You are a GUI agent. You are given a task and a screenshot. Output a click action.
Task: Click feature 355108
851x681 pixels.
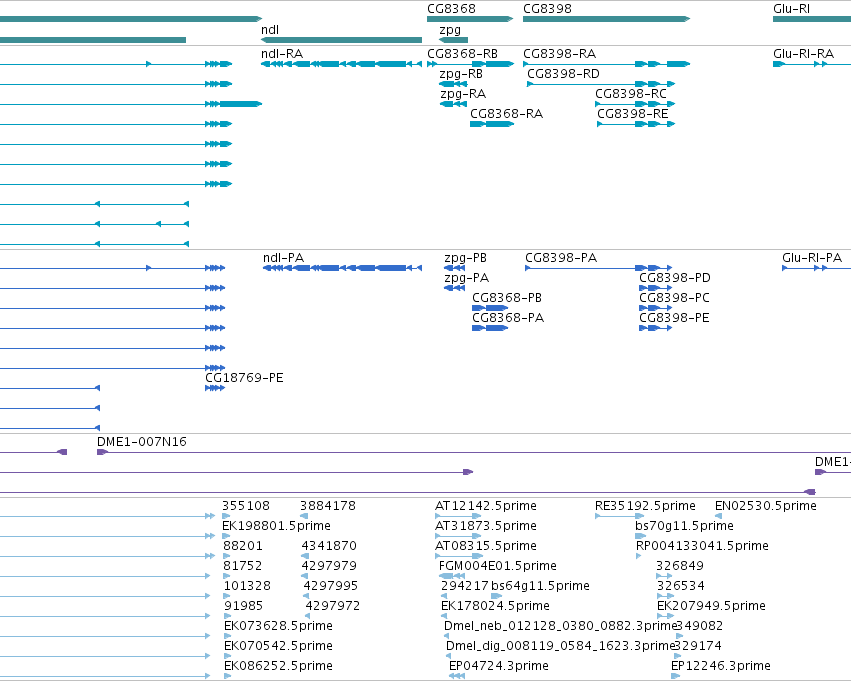click(246, 506)
